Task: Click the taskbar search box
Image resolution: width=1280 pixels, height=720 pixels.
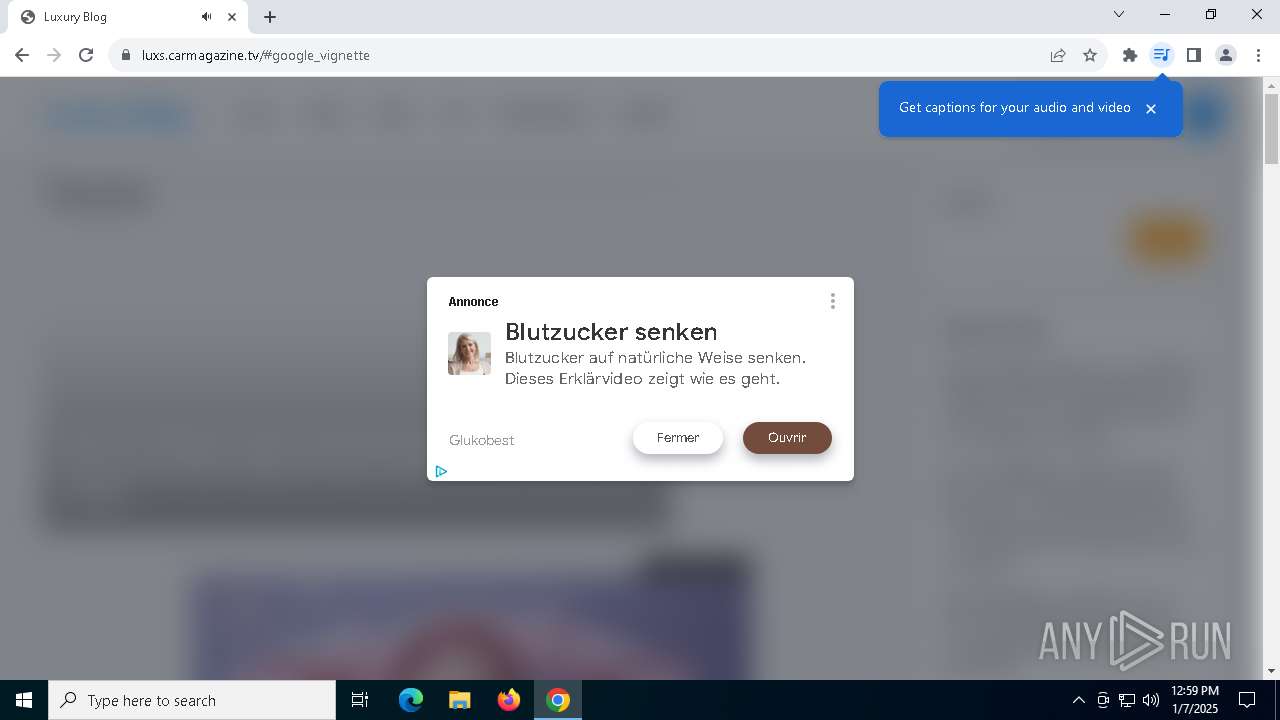Action: [192, 700]
